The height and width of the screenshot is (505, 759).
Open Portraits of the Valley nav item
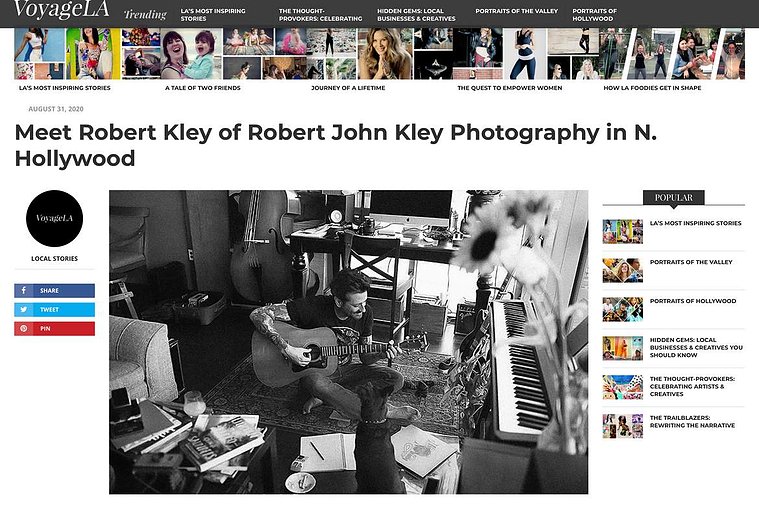[516, 11]
